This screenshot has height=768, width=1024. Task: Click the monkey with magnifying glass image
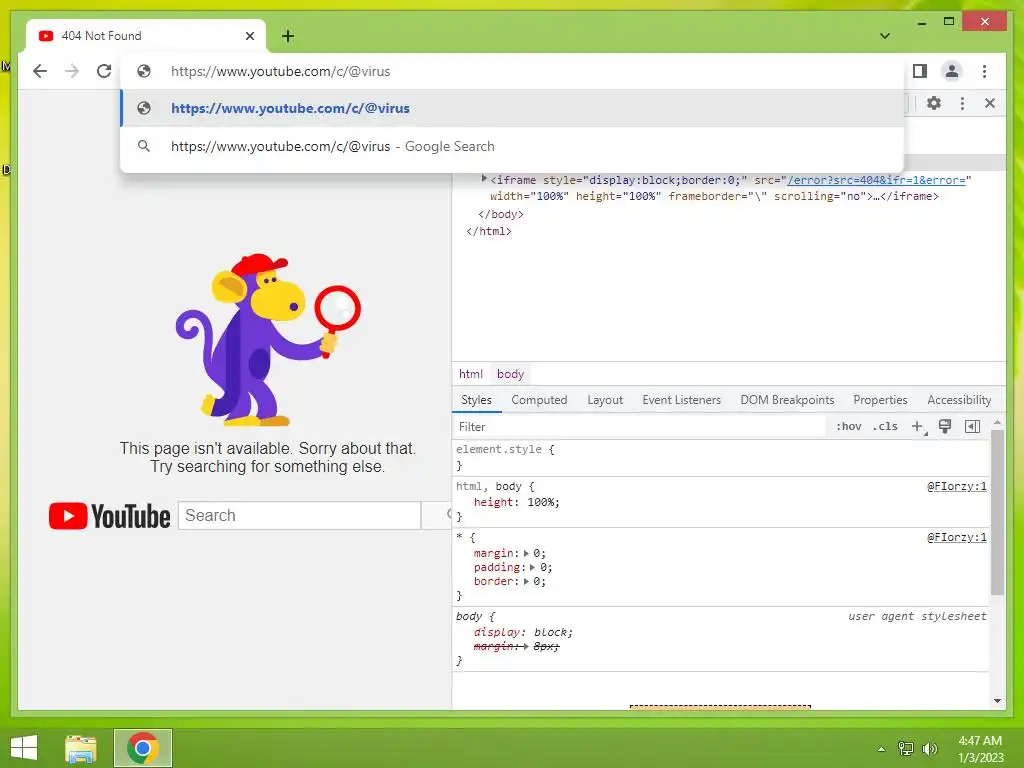pos(268,340)
